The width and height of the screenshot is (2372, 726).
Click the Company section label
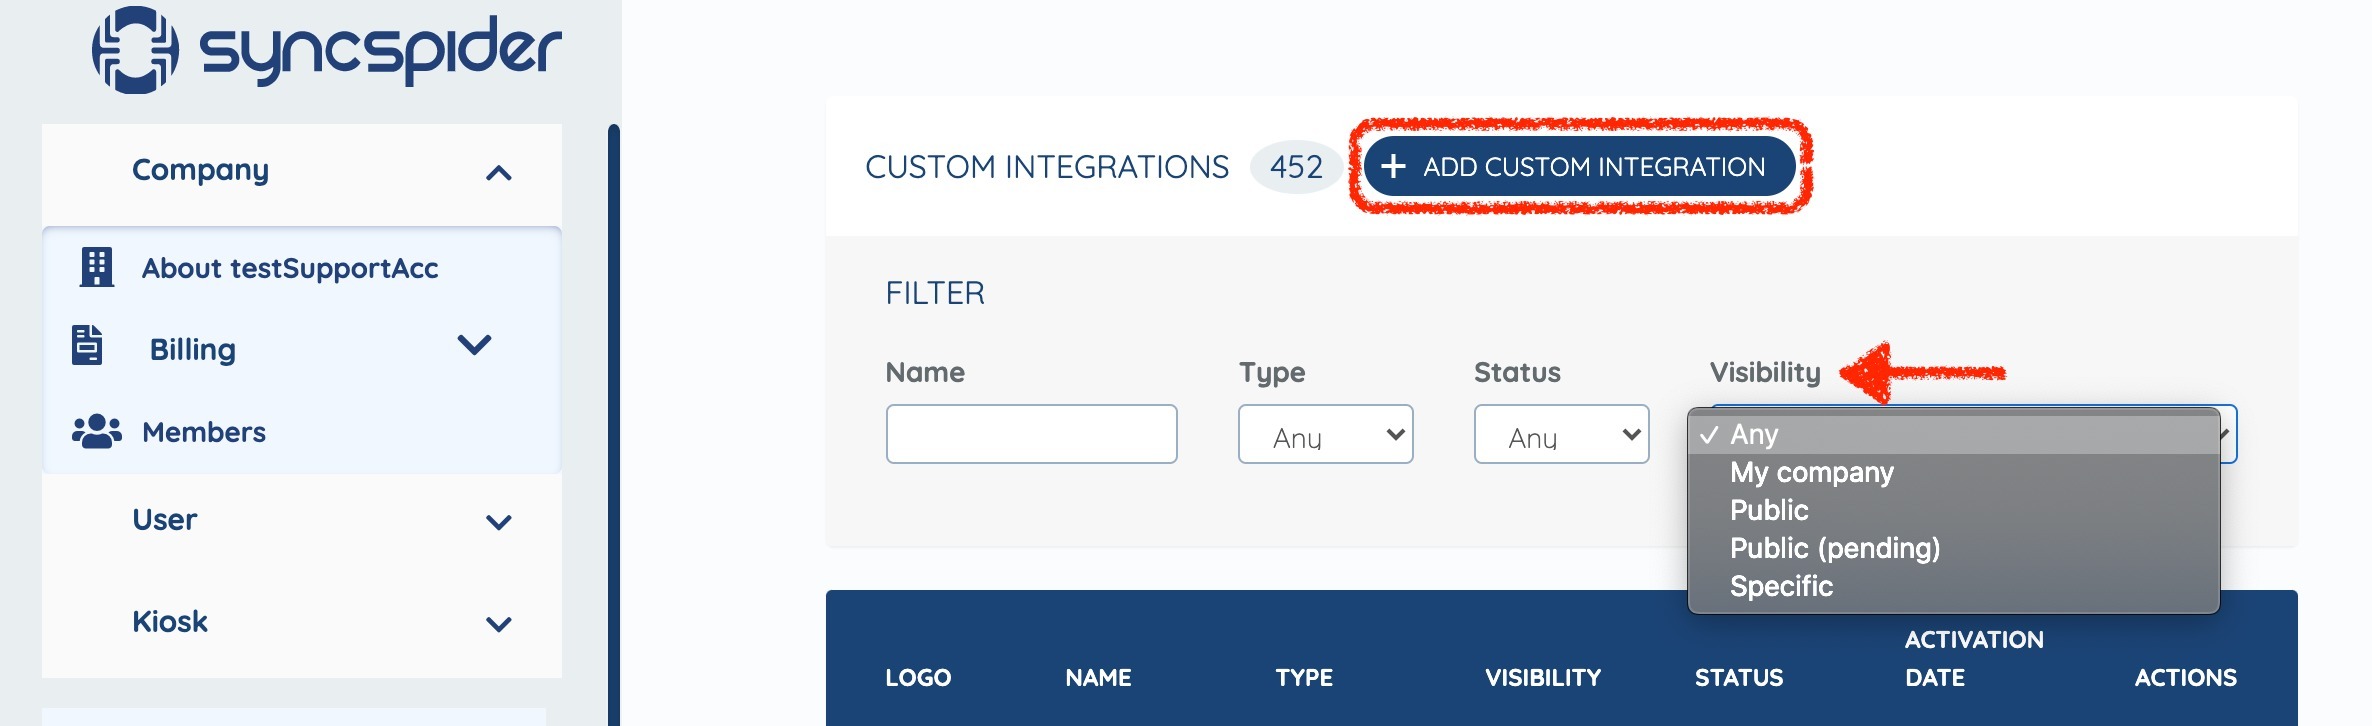[200, 170]
